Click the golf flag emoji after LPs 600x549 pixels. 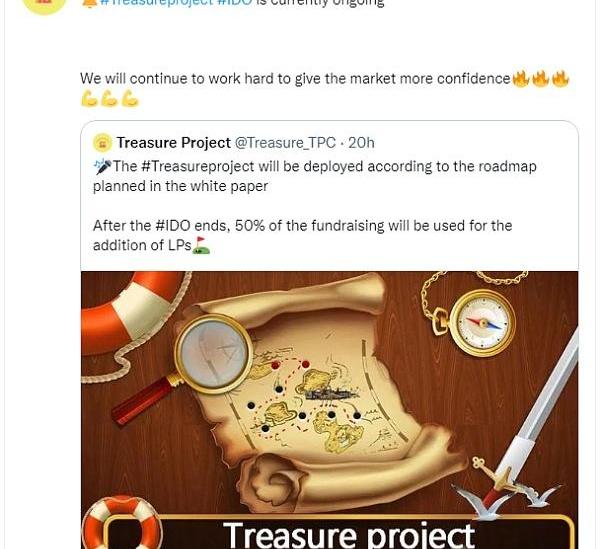coord(201,245)
